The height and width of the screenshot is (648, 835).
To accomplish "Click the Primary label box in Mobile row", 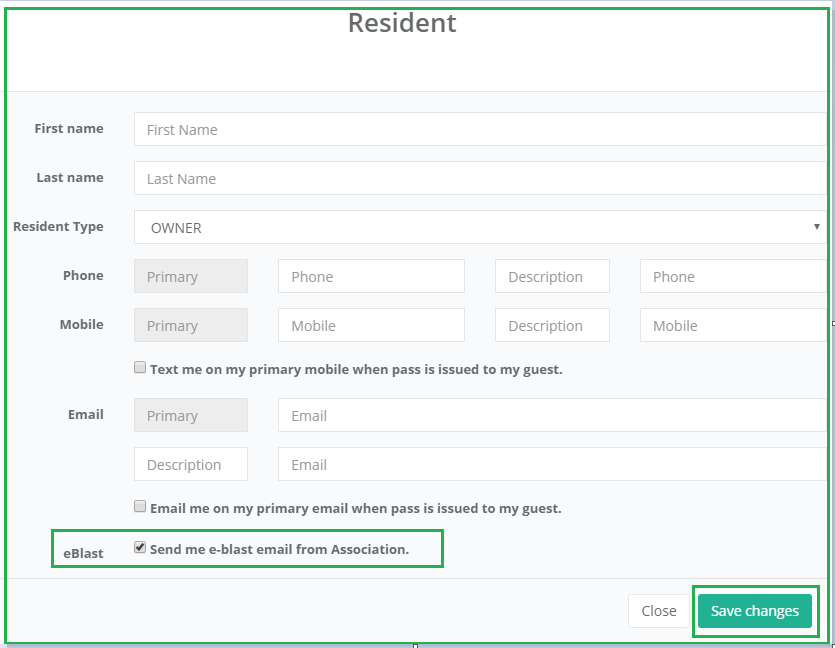I will [x=191, y=325].
